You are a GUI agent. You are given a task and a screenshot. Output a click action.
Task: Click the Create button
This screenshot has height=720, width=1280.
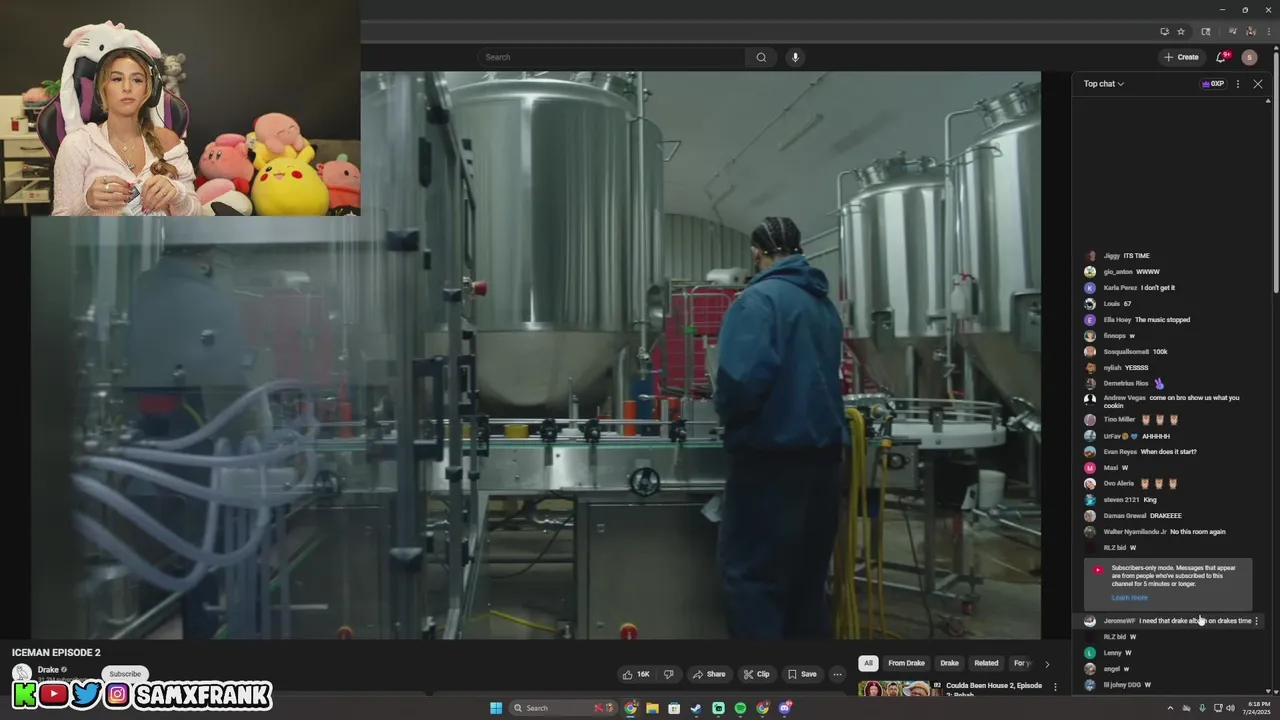click(1181, 57)
